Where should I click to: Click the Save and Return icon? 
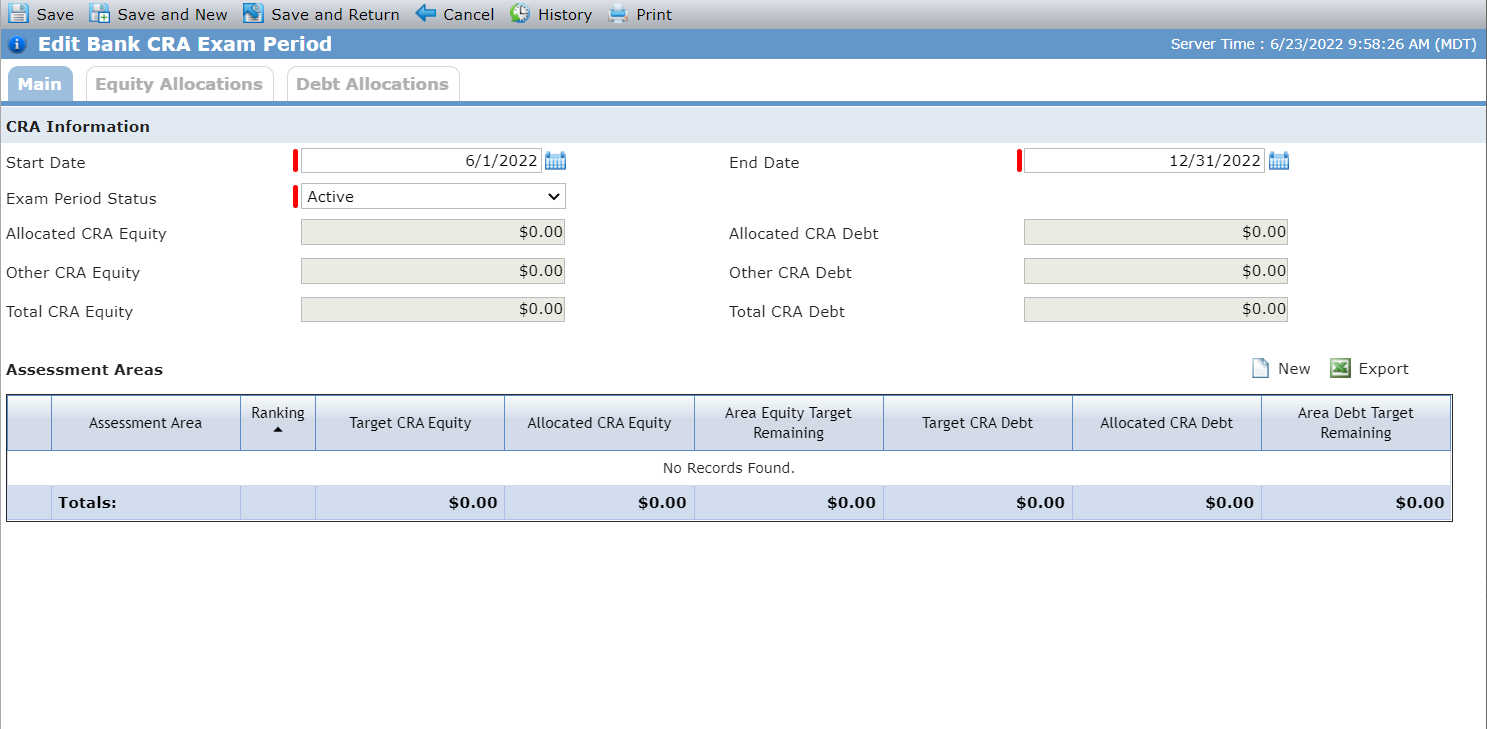[253, 14]
